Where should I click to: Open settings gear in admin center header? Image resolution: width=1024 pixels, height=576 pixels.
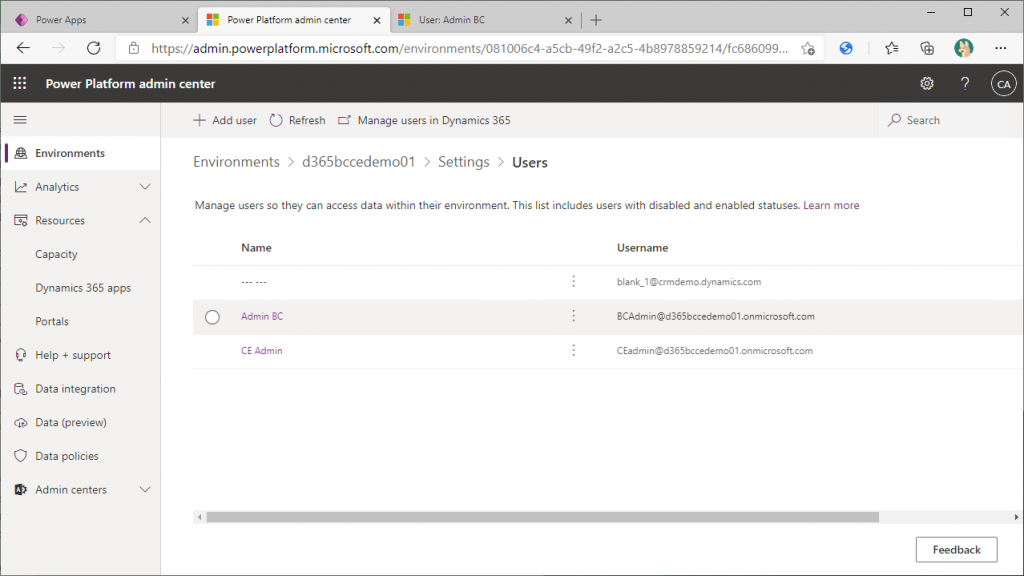point(927,84)
